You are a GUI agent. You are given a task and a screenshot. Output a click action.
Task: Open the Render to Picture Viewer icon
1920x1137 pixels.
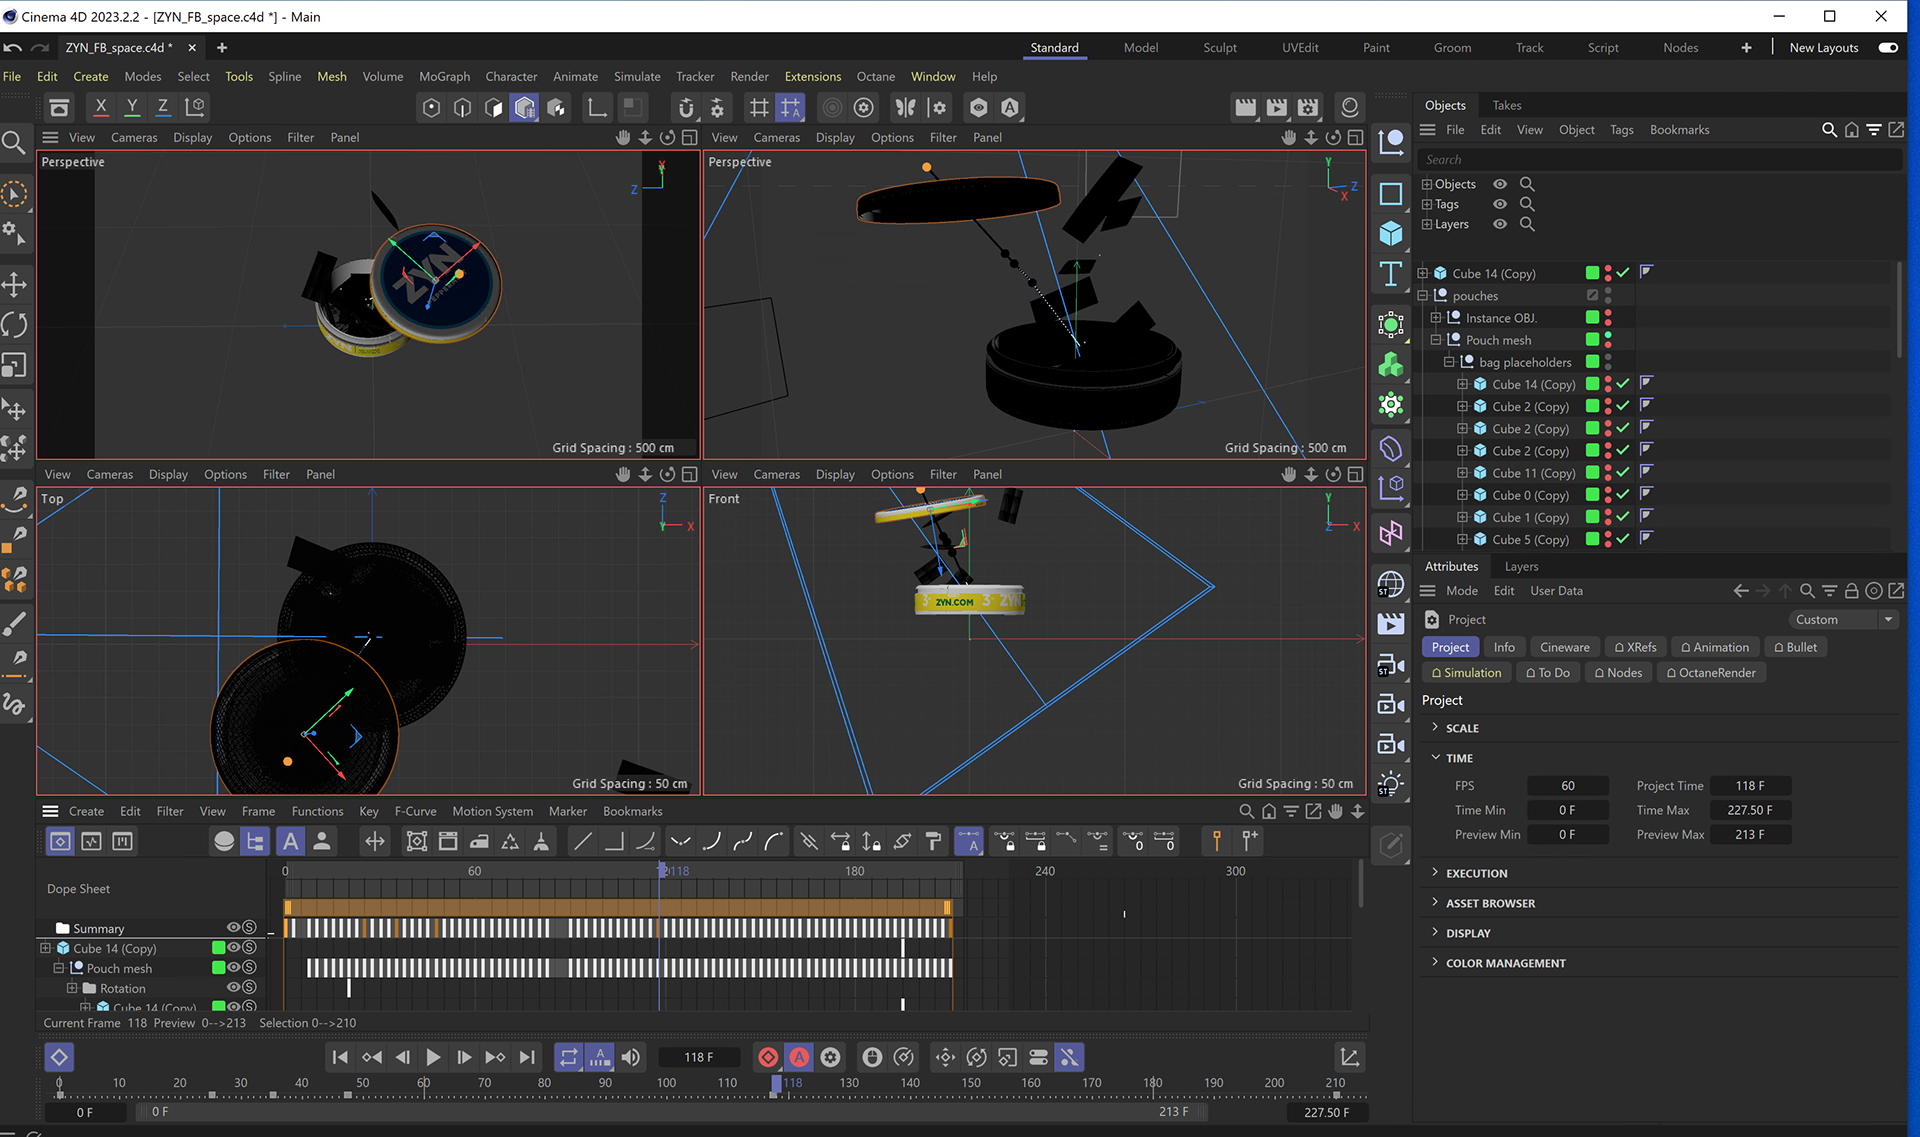[x=1277, y=107]
